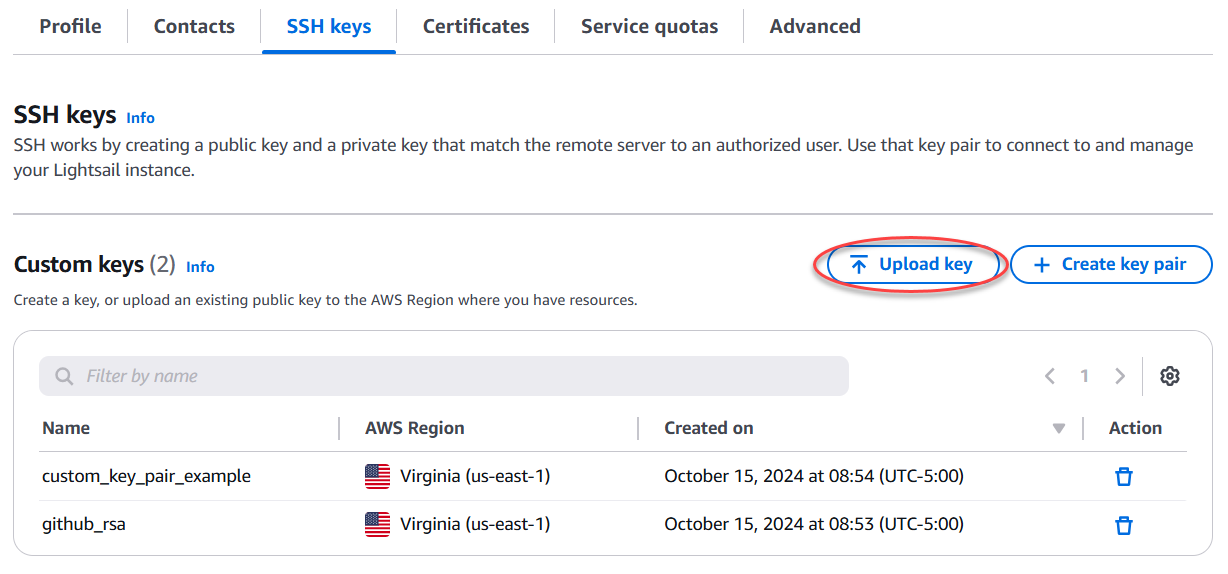Click the Create key pair button
The width and height of the screenshot is (1228, 574).
click(1111, 265)
